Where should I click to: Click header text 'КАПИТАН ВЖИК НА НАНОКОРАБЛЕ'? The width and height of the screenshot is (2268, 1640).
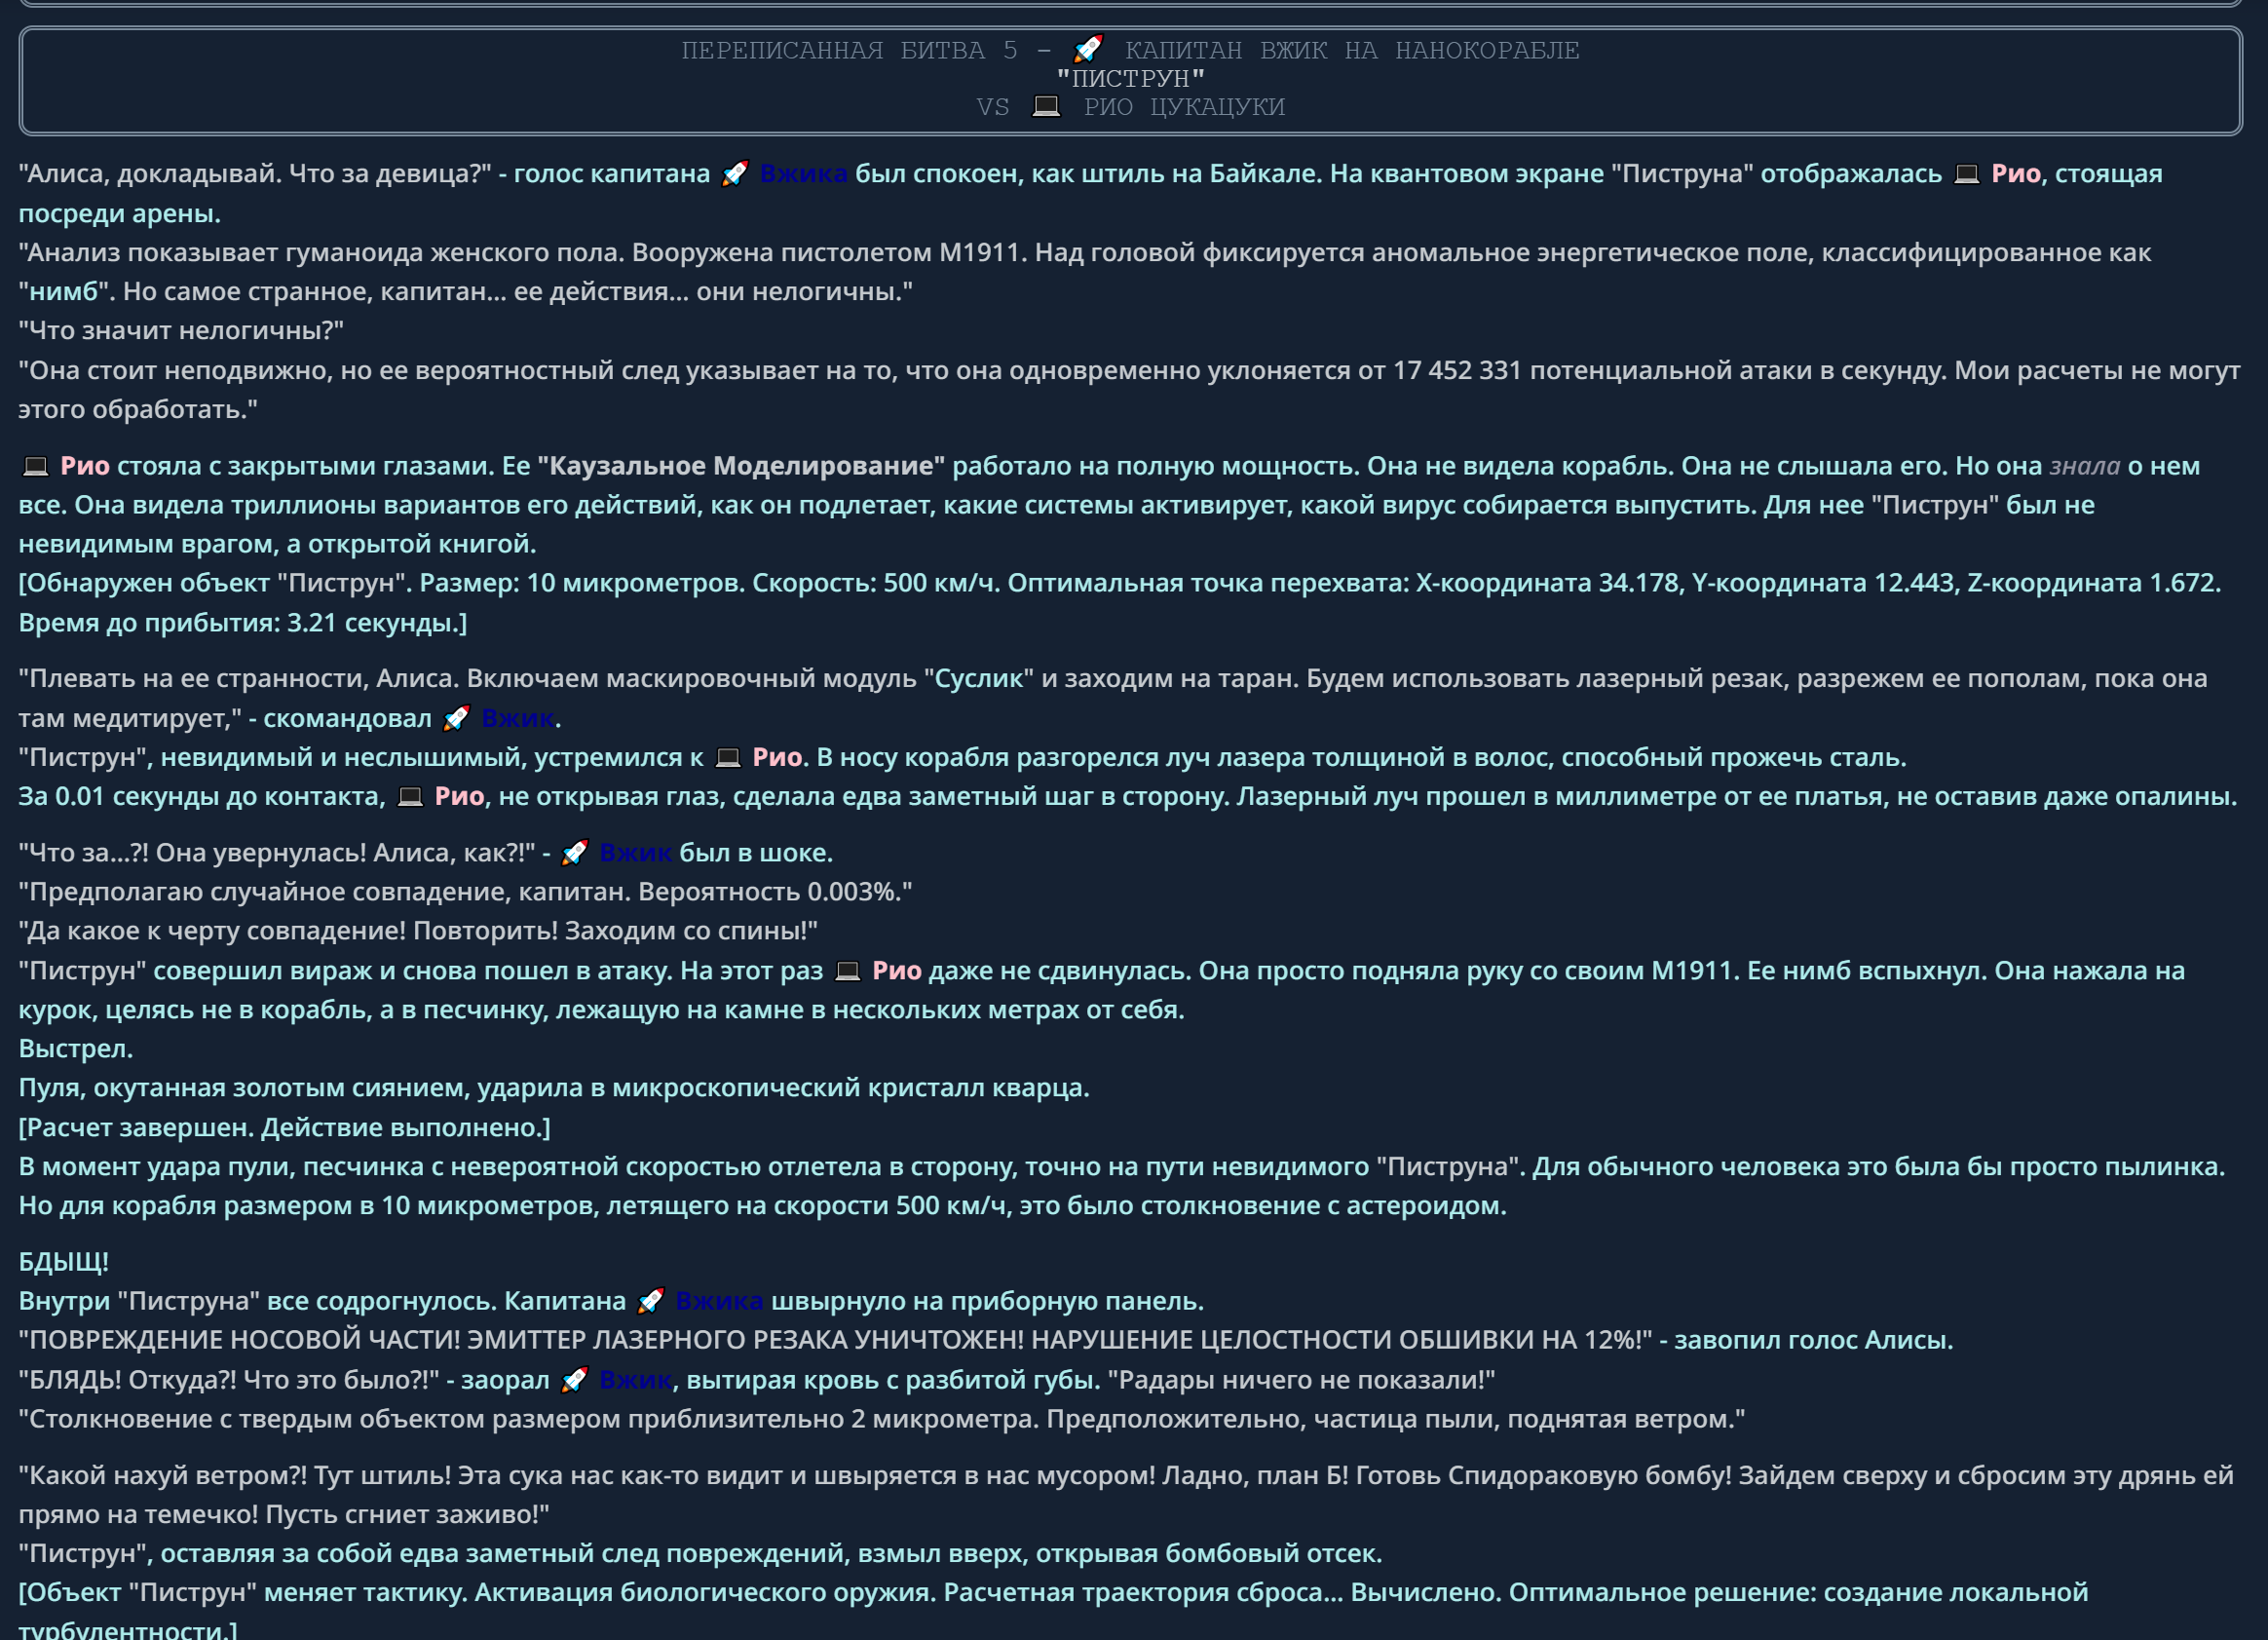(1352, 50)
